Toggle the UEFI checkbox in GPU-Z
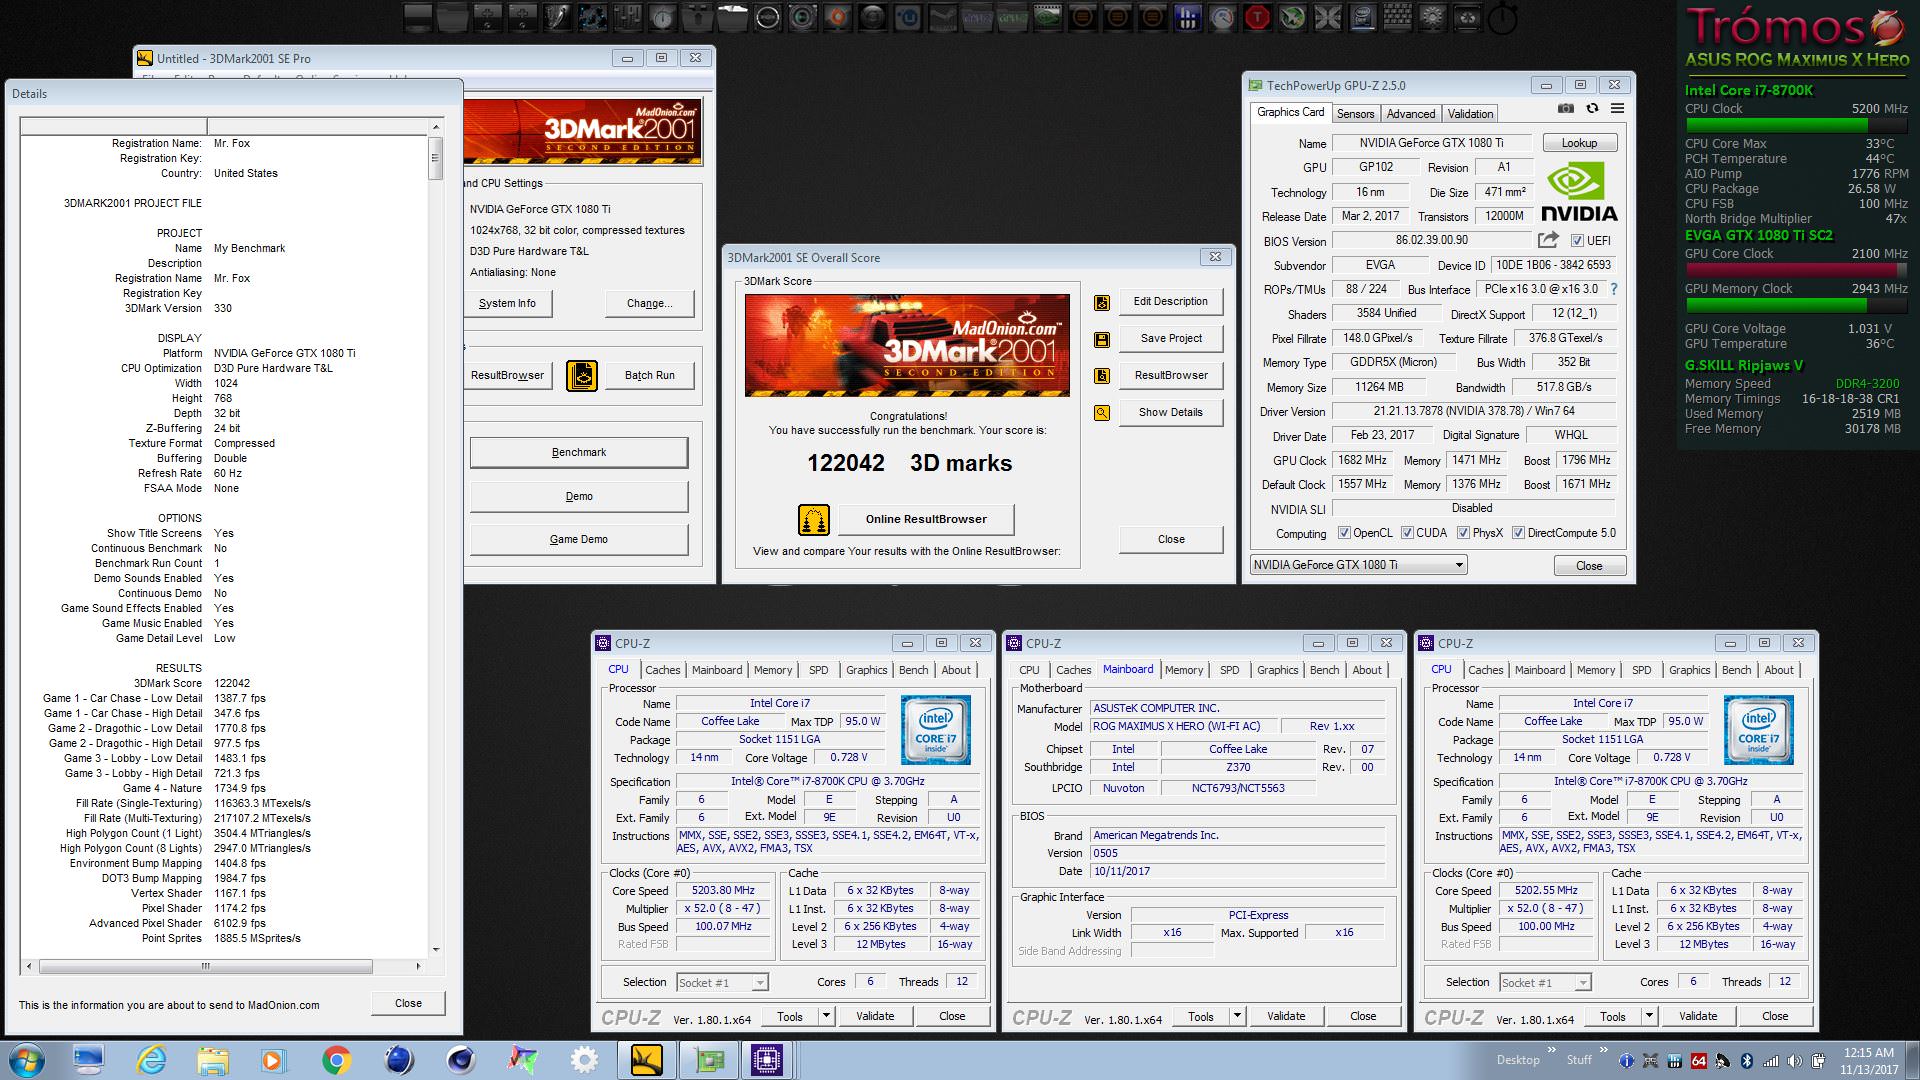 tap(1577, 241)
